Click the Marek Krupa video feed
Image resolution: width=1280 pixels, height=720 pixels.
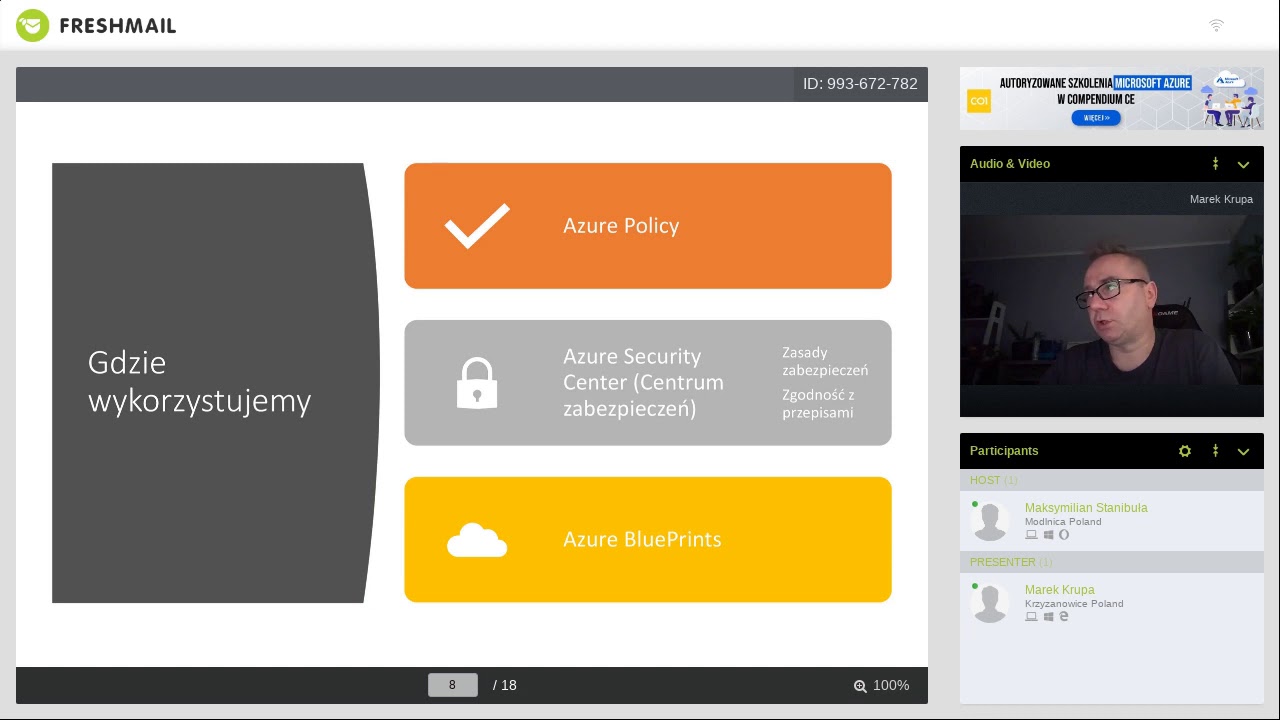(1112, 299)
